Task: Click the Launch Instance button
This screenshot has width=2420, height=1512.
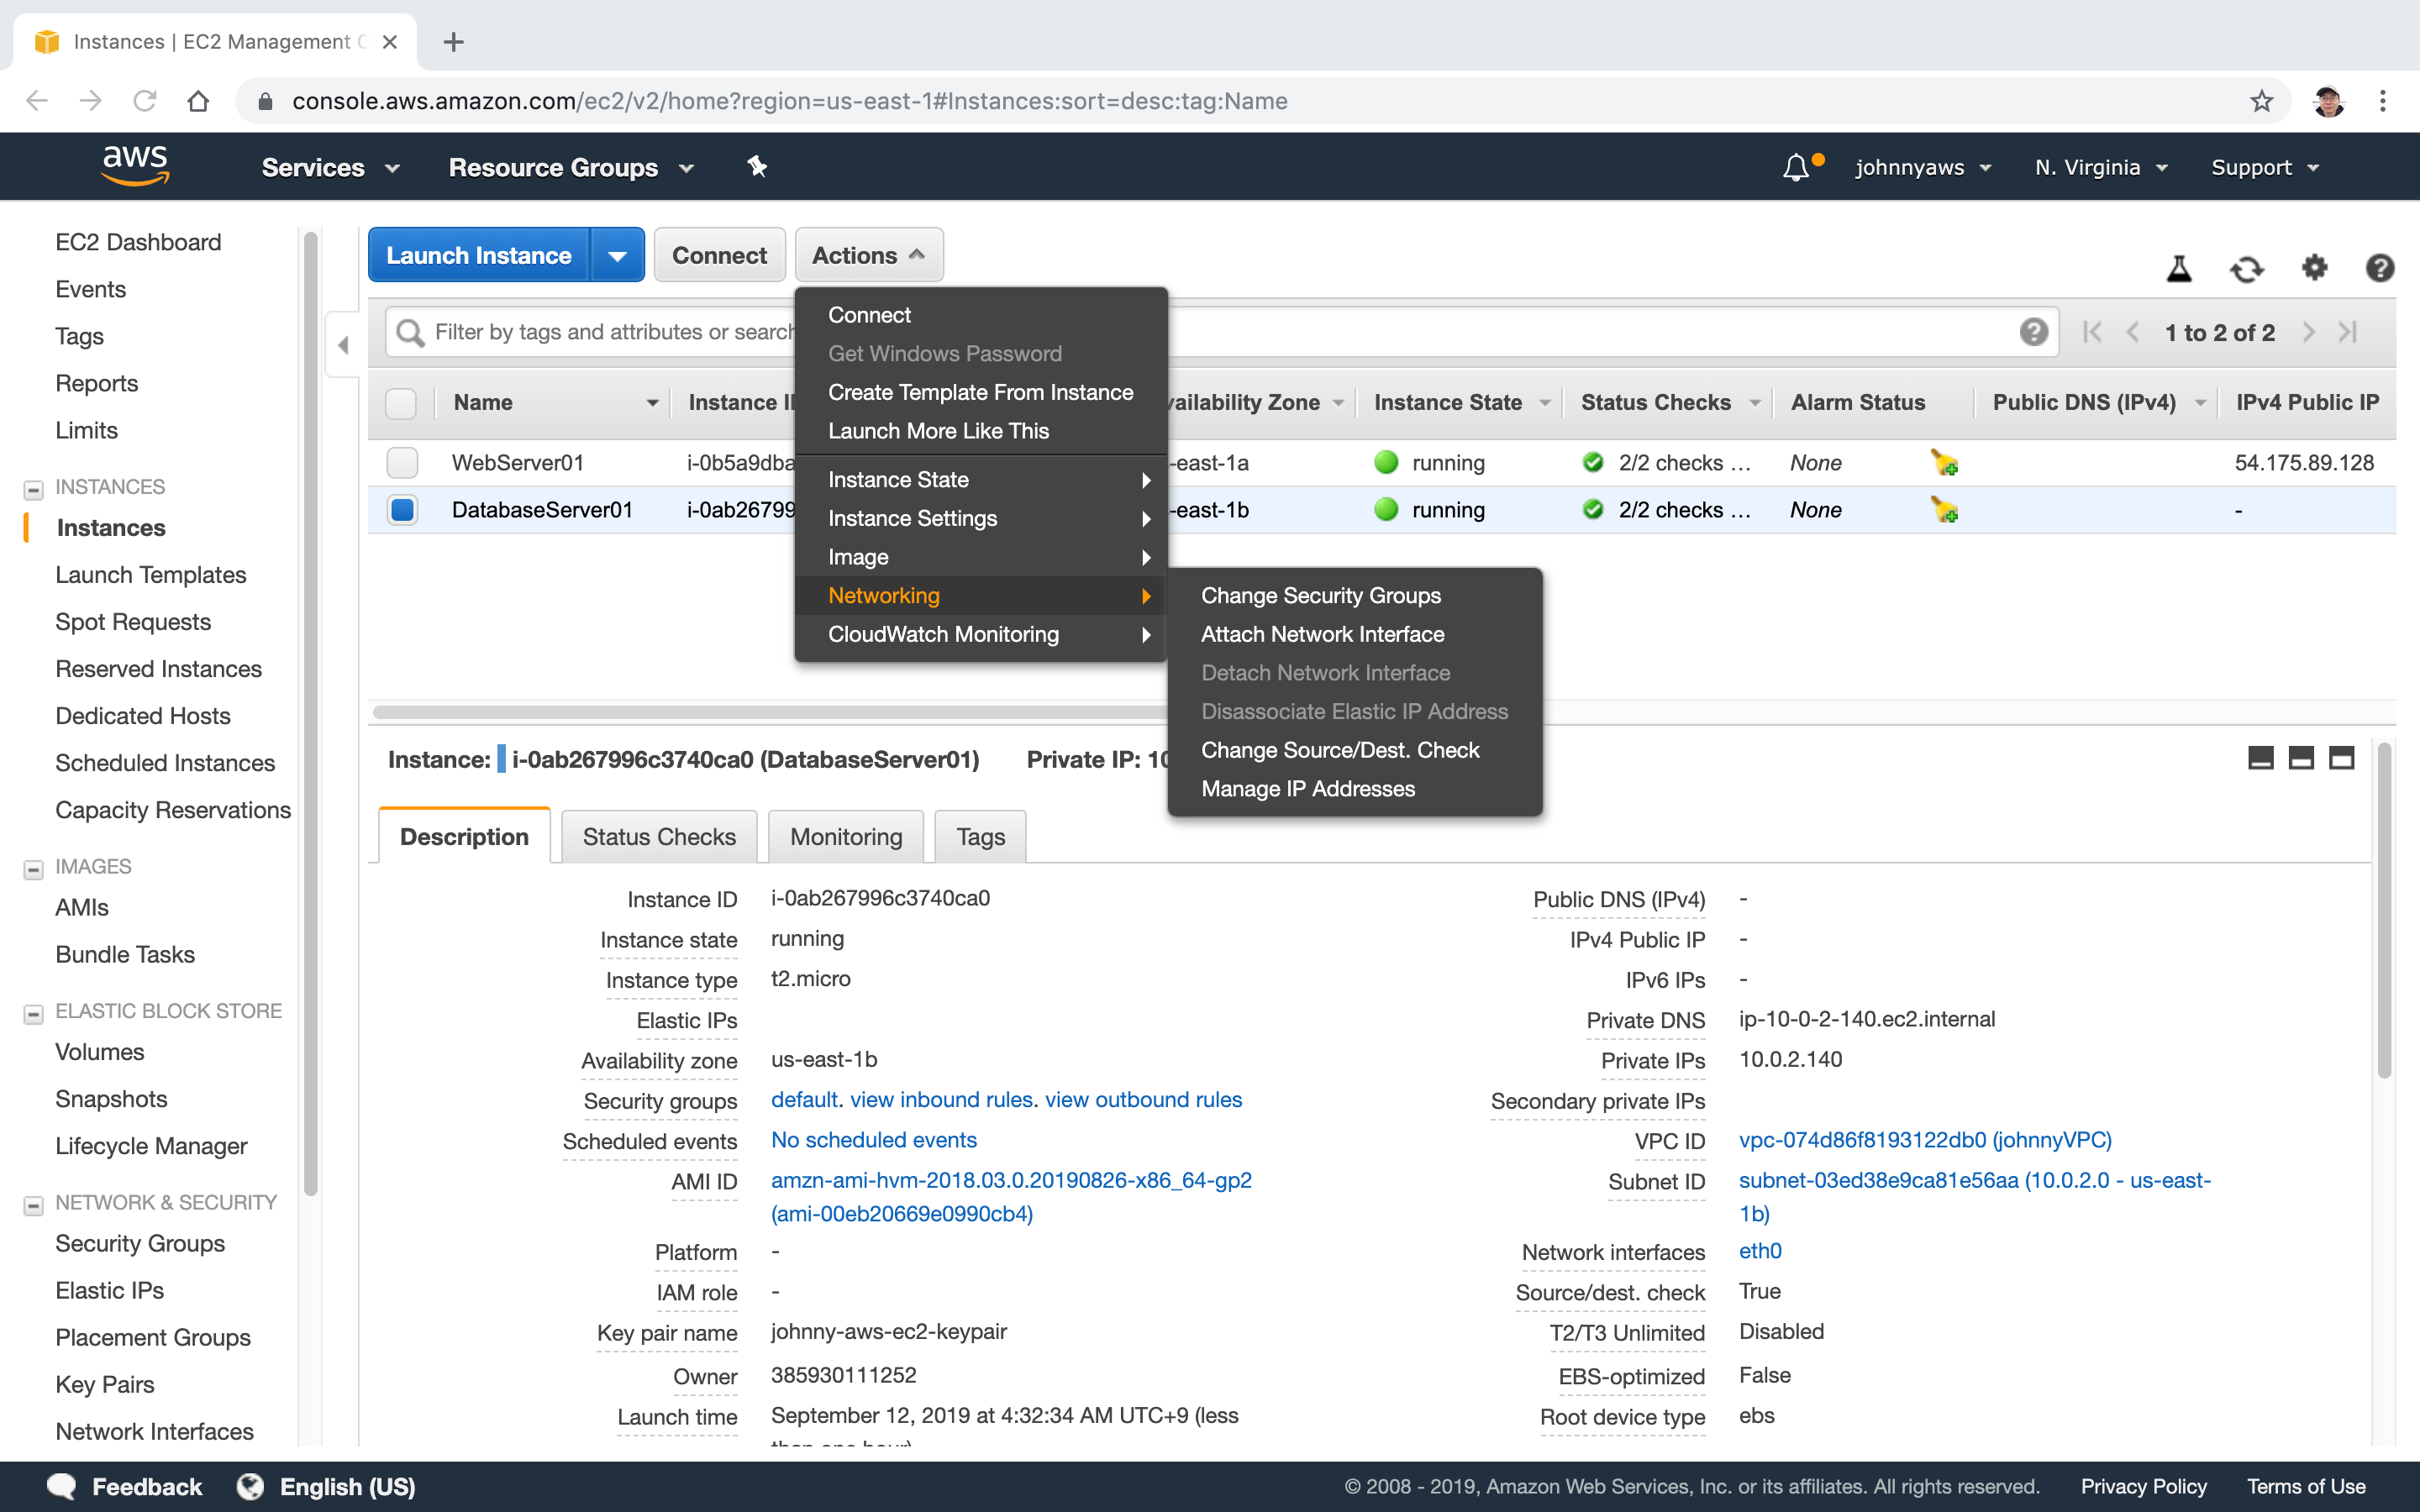Action: click(x=479, y=256)
